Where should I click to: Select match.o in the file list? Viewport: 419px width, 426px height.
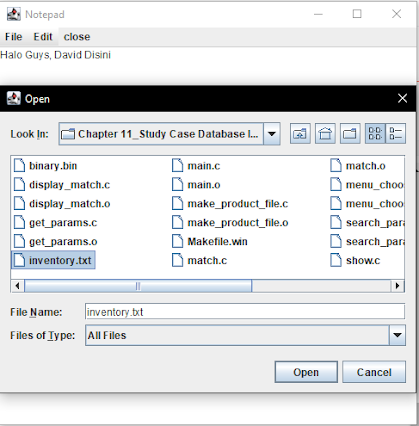[x=358, y=166]
